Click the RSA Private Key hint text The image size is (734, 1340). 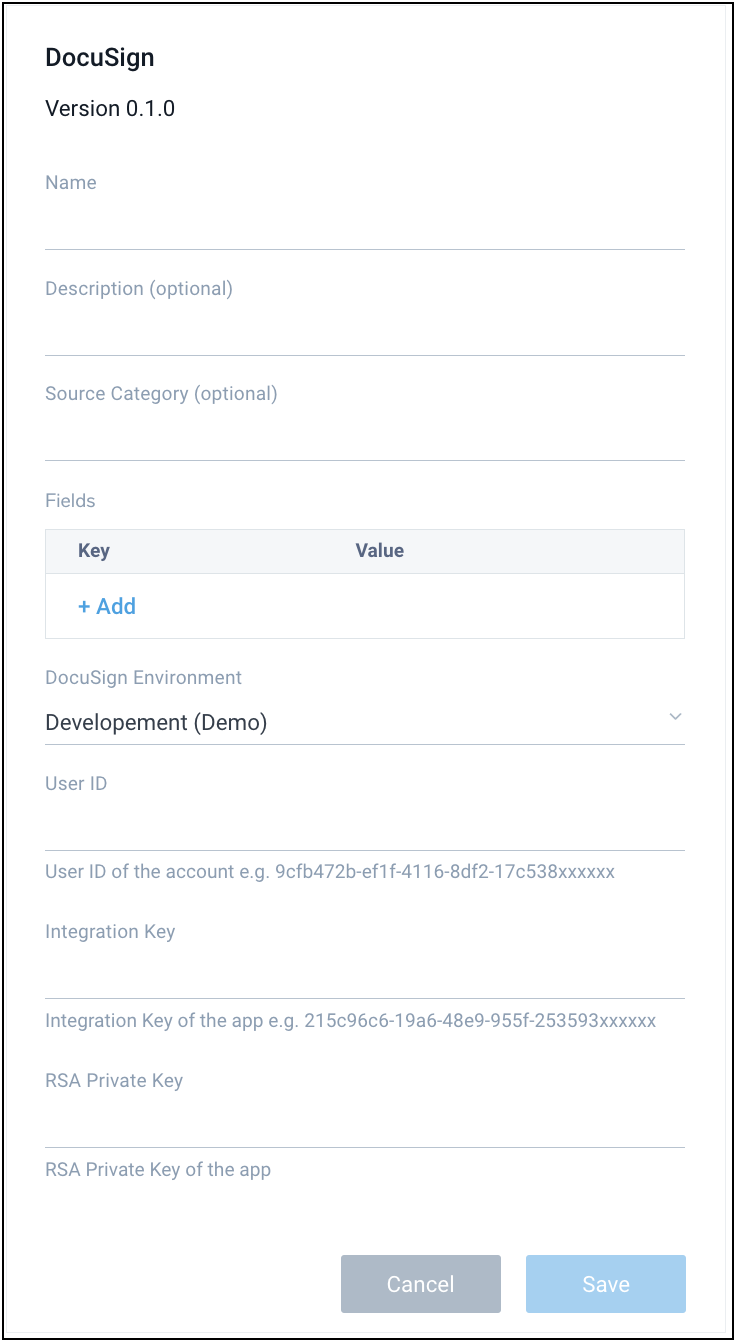(x=156, y=1169)
